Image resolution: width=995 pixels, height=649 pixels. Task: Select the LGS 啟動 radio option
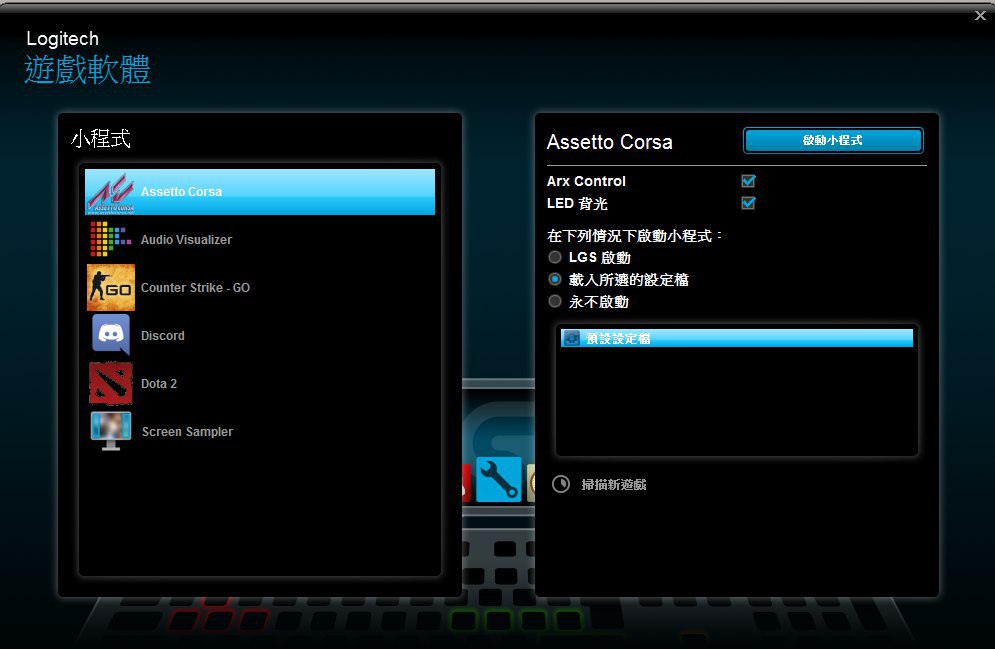pos(555,257)
